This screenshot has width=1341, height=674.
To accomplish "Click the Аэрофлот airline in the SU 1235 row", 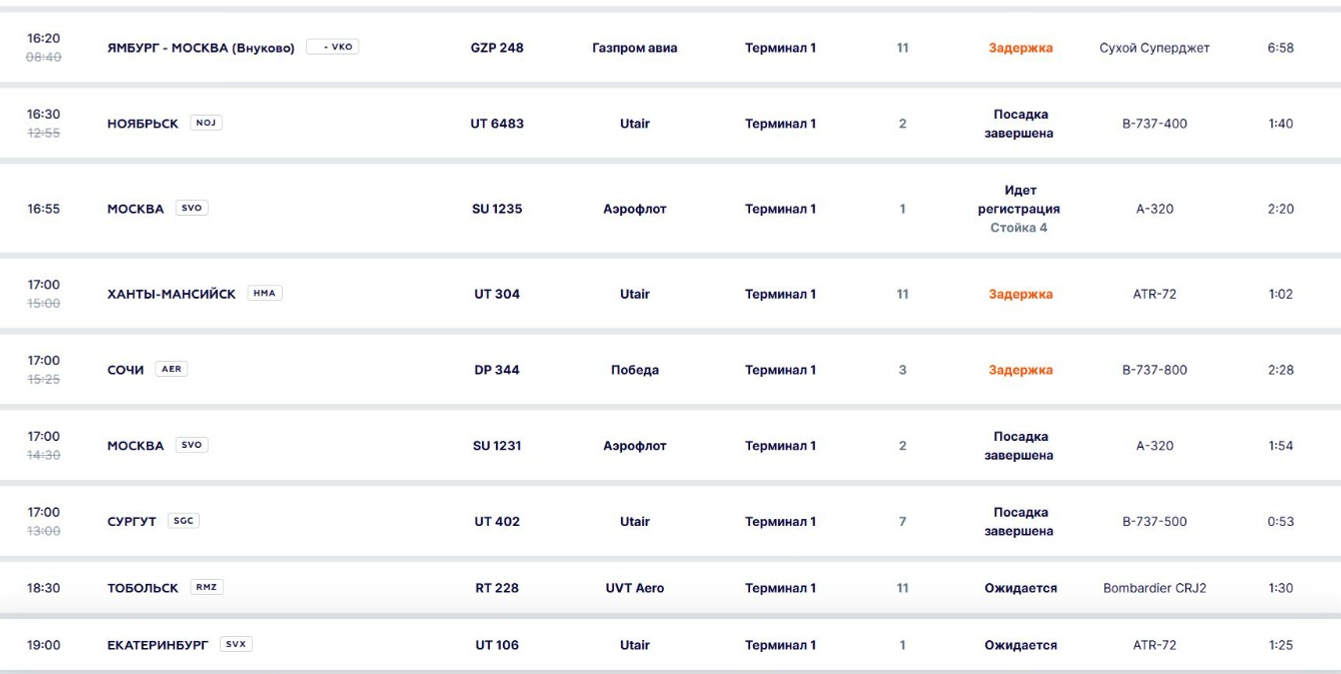I will pyautogui.click(x=634, y=209).
